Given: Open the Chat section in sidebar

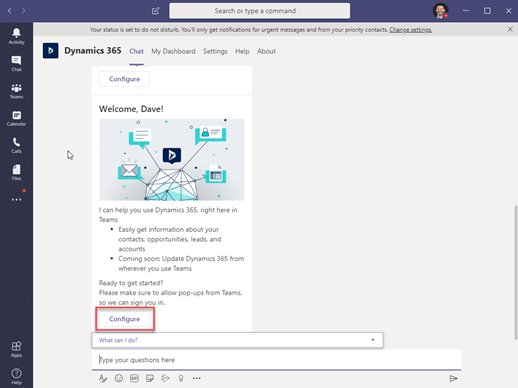Looking at the screenshot, I should pyautogui.click(x=16, y=63).
